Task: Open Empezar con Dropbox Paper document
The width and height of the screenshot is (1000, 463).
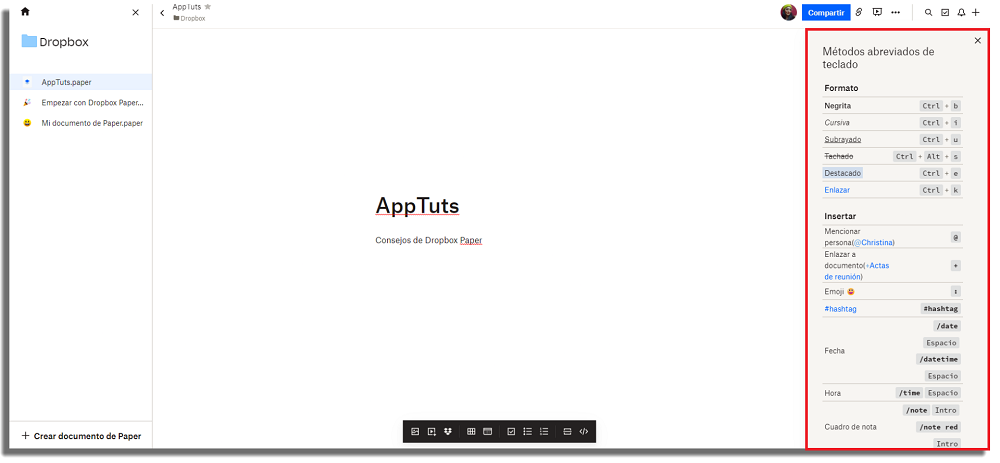Action: pyautogui.click(x=80, y=102)
